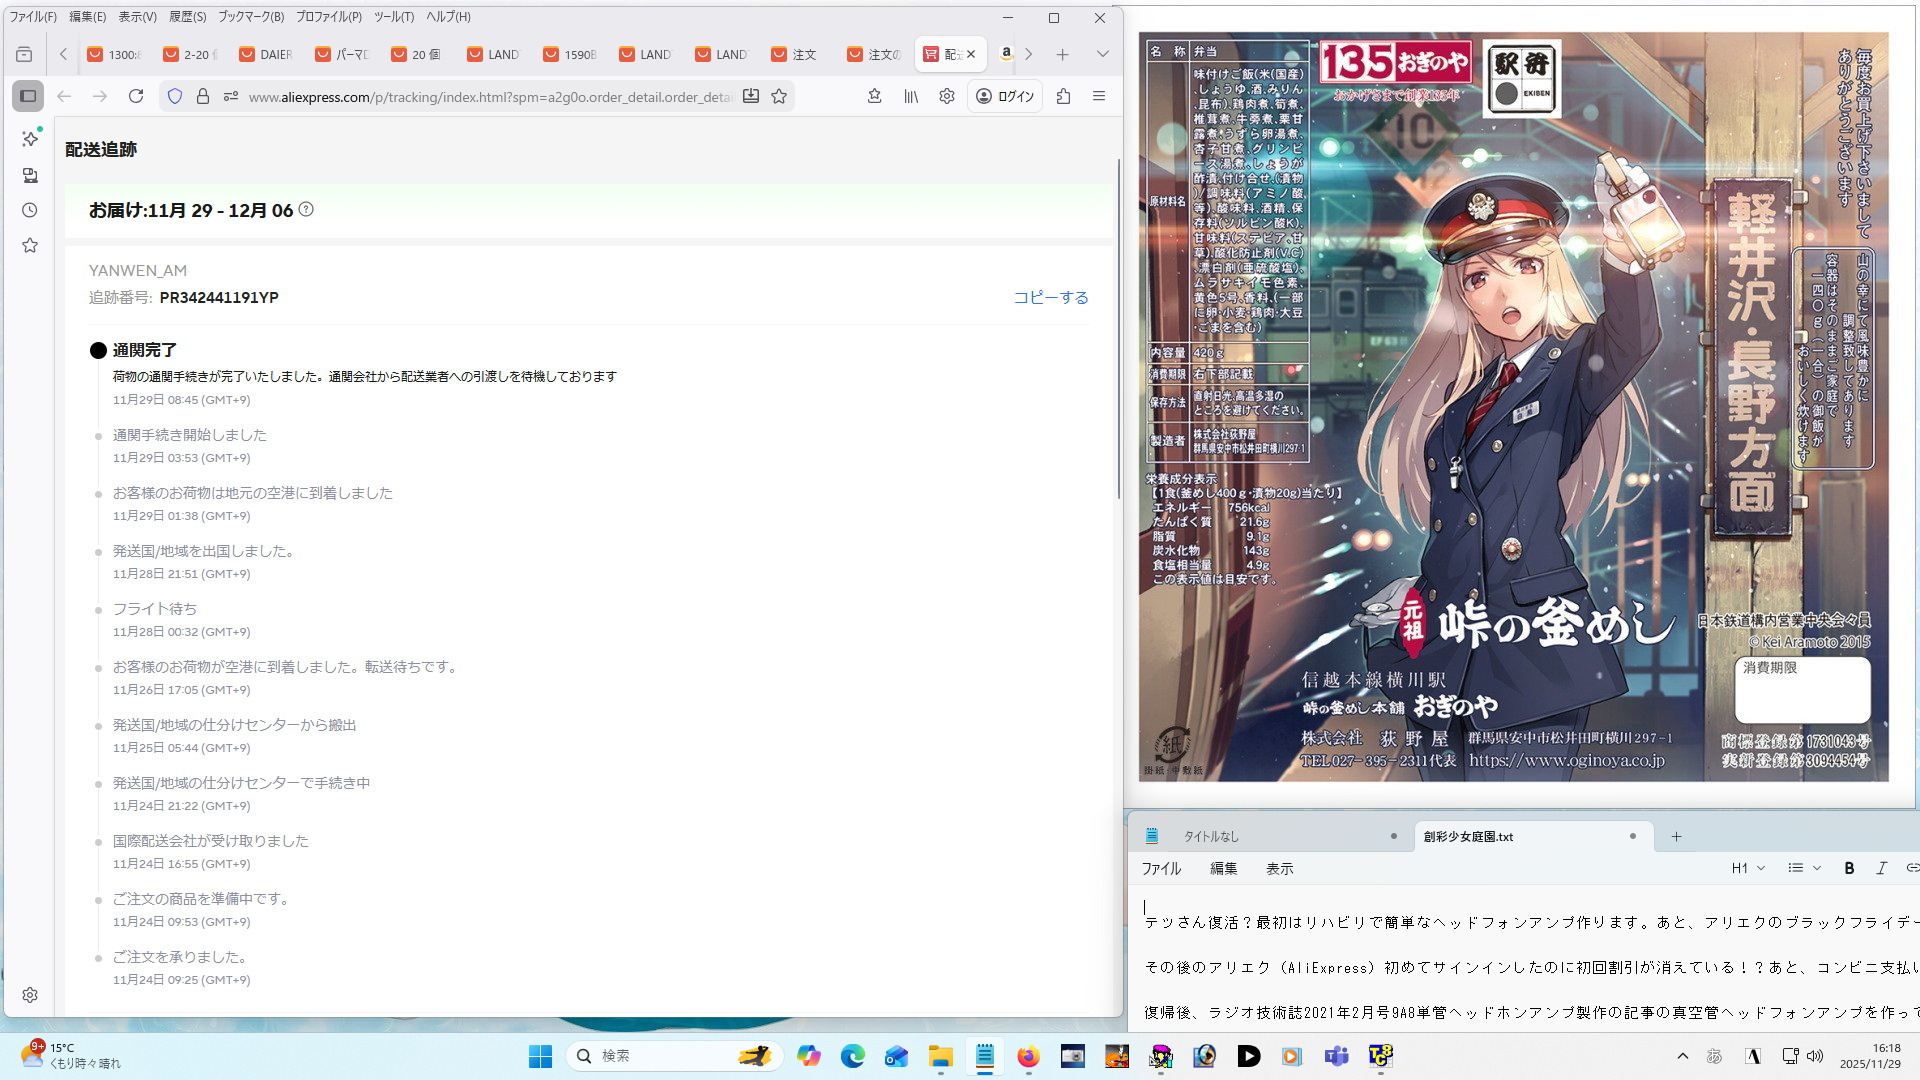
Task: Open the Firefox hamburger application menu
Action: coord(1099,96)
